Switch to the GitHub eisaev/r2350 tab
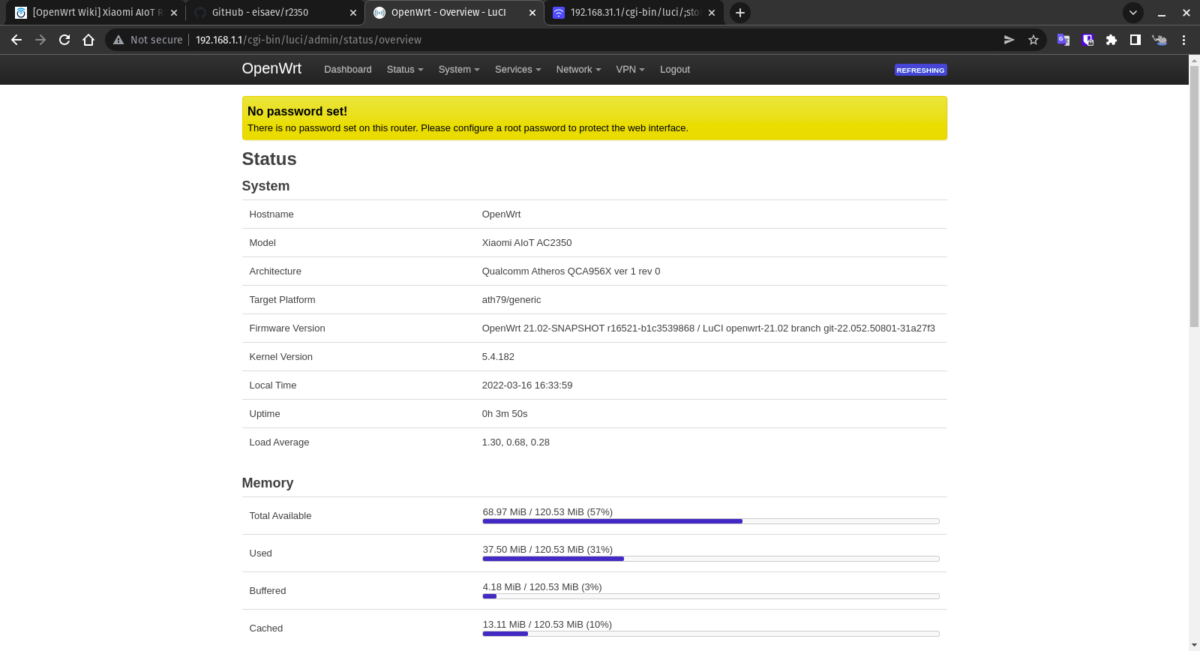The width and height of the screenshot is (1200, 651). click(265, 13)
